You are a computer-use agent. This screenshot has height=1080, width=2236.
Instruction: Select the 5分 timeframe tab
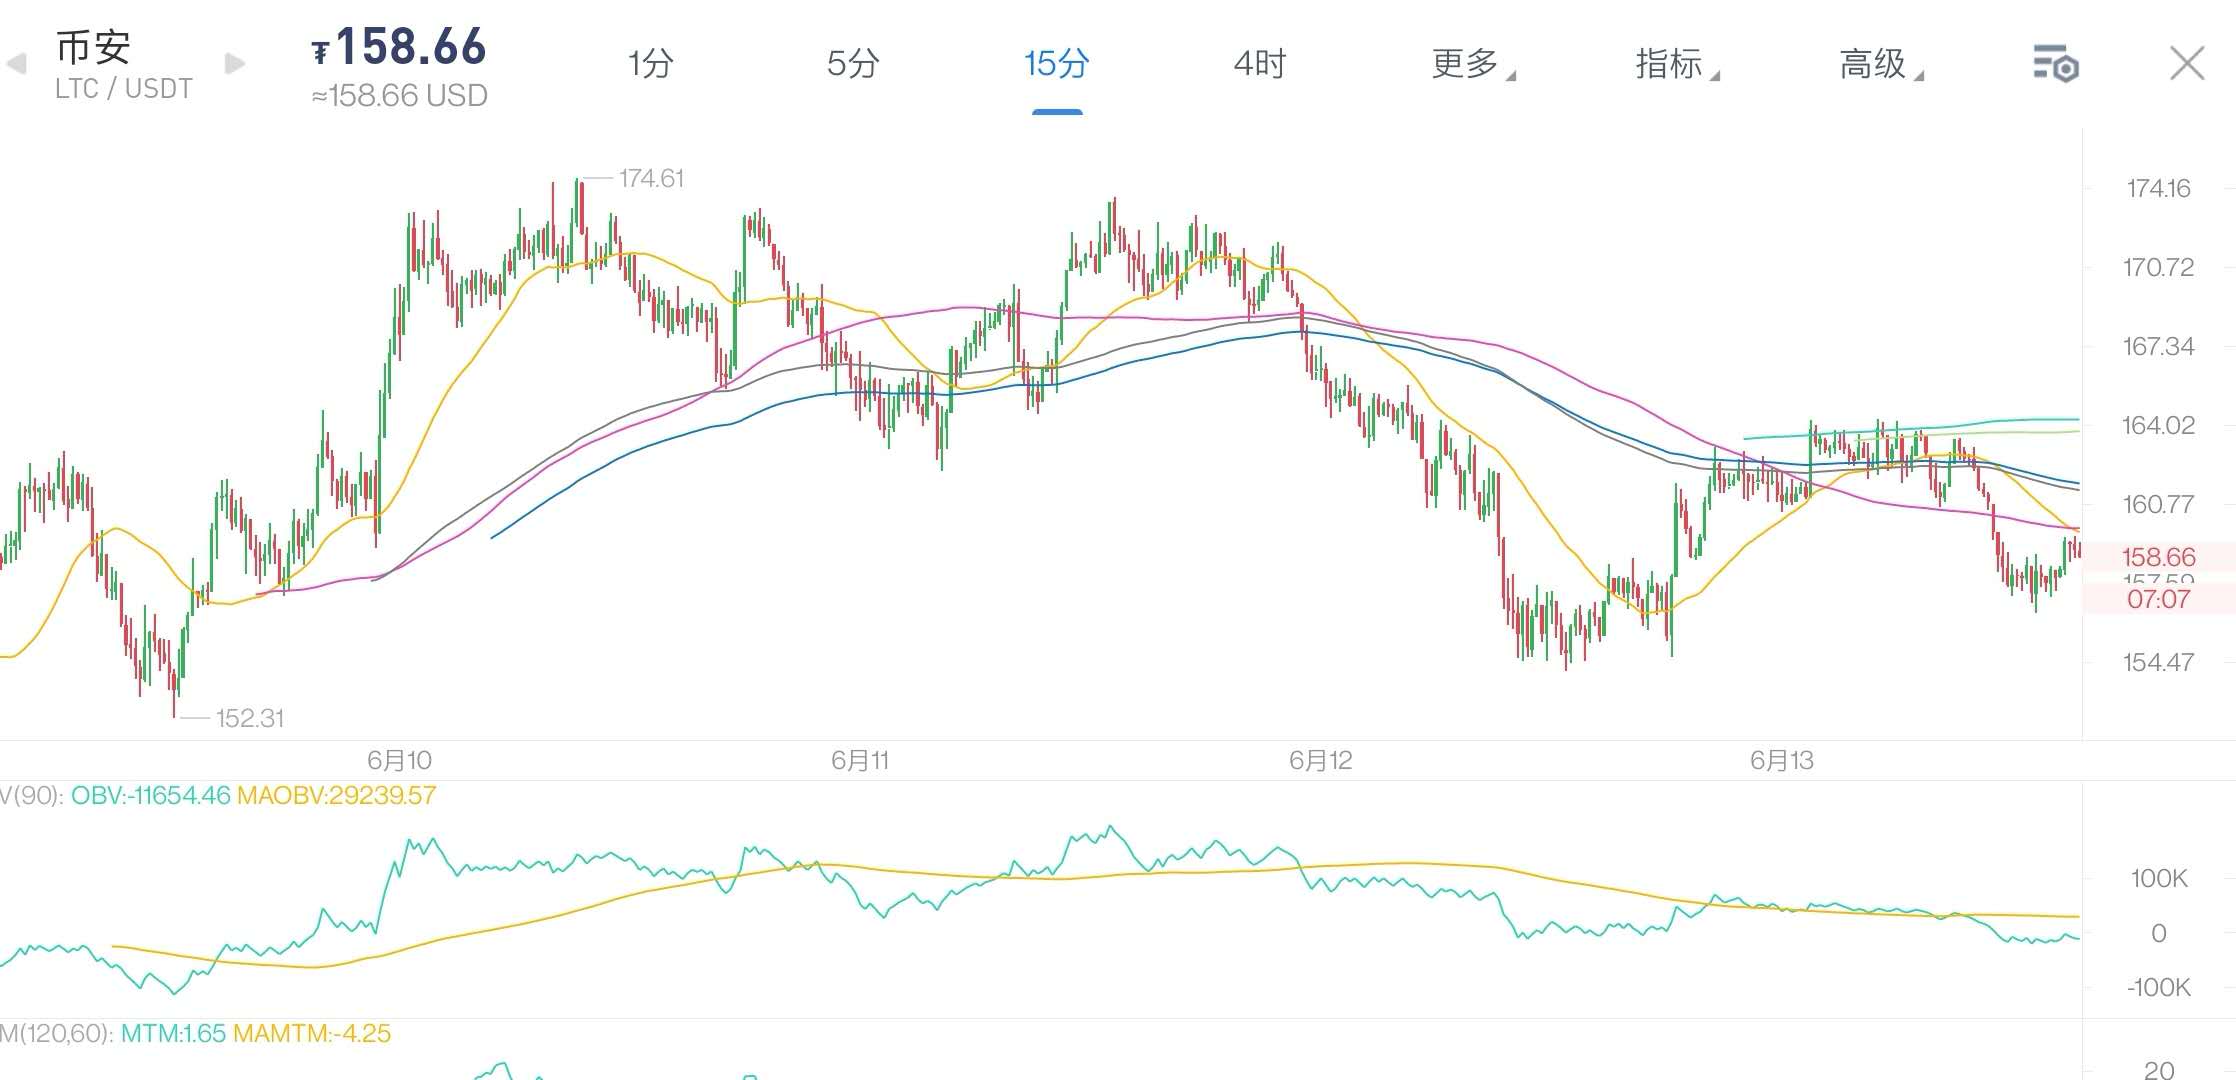(x=853, y=64)
